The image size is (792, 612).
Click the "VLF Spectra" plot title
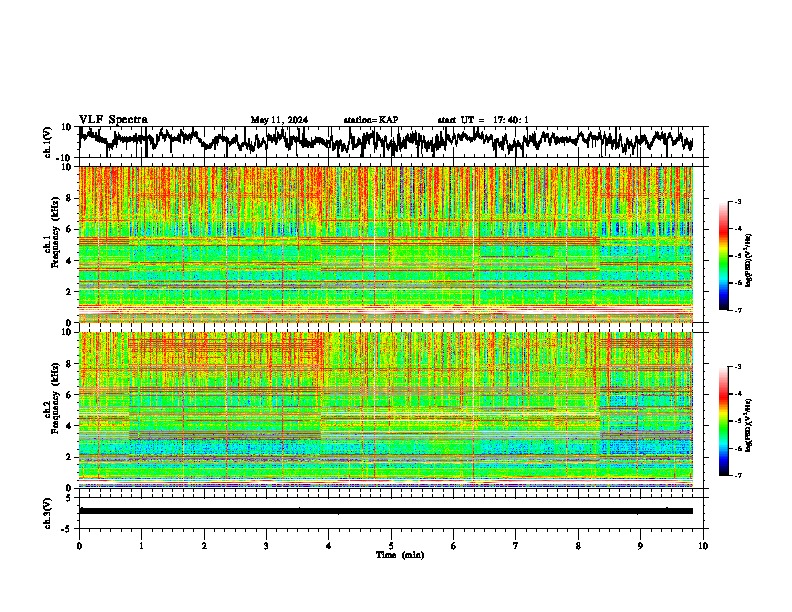113,120
